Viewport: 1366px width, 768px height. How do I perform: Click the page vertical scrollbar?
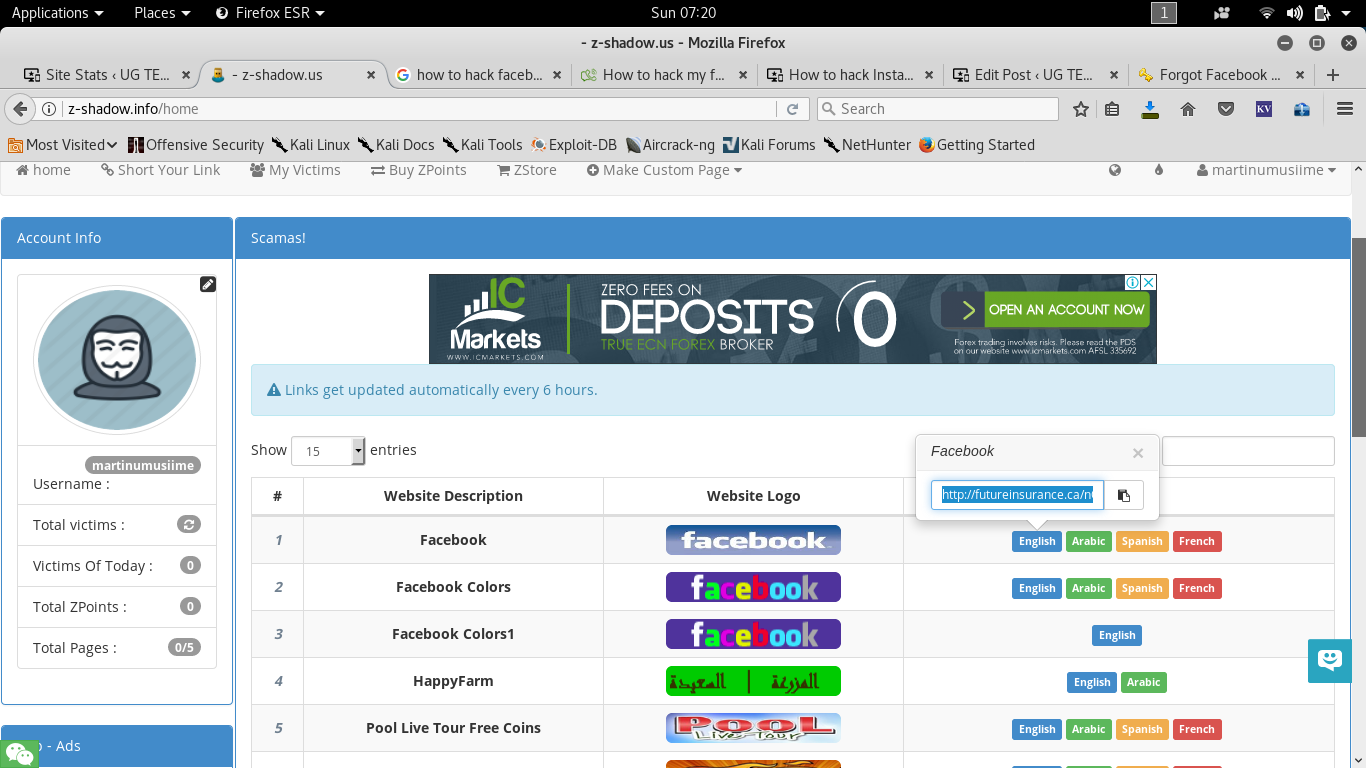1358,336
